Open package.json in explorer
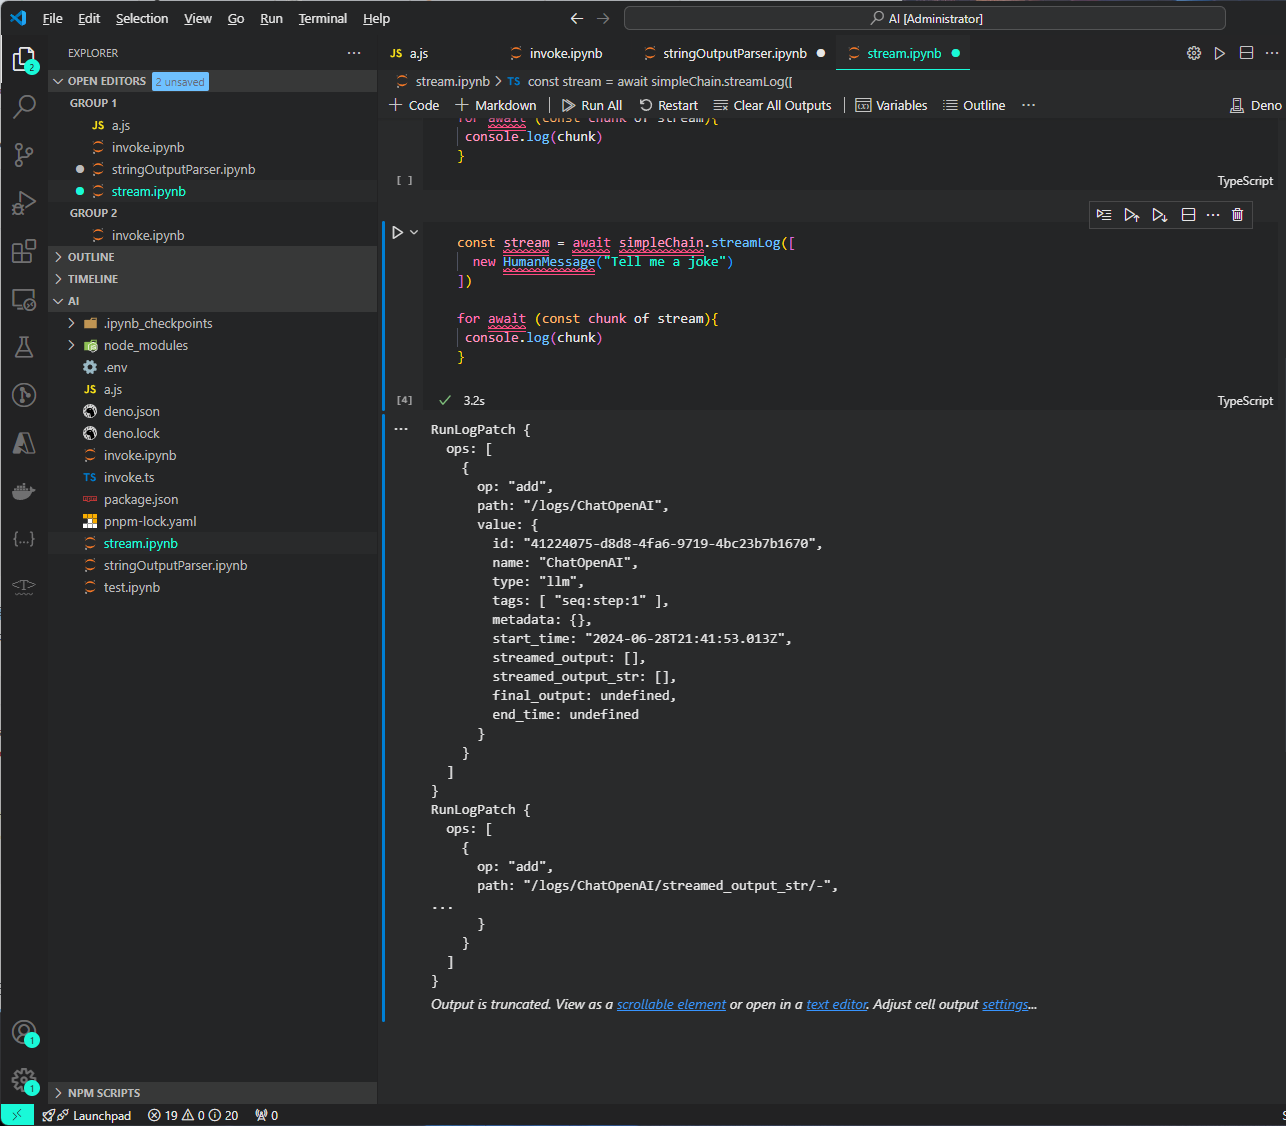Viewport: 1286px width, 1126px height. (212, 499)
